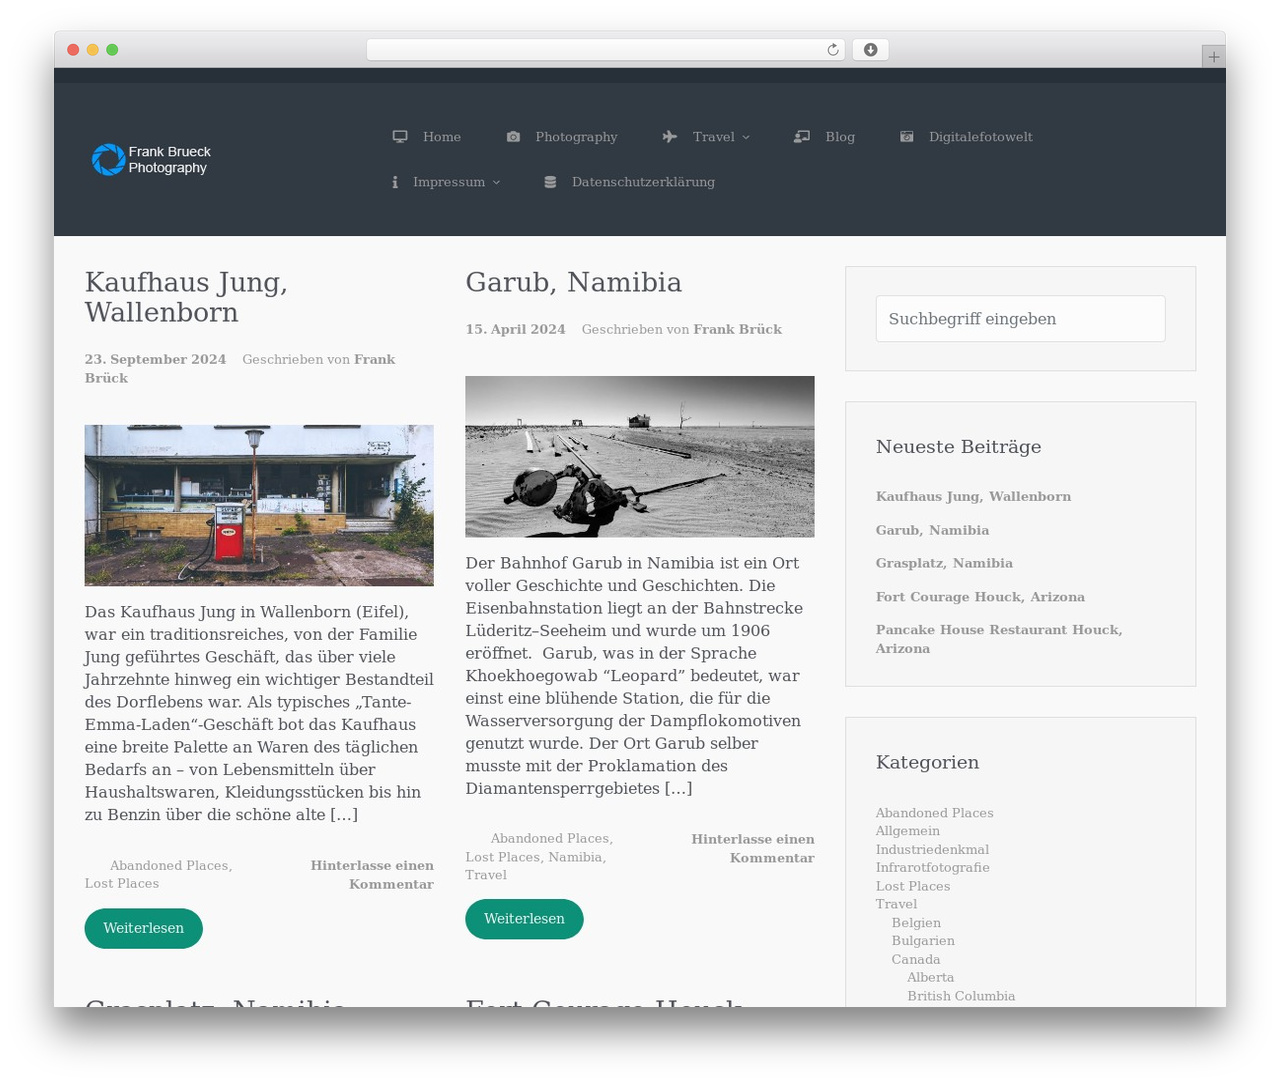Expand the Impressum dropdown arrow
1280x1084 pixels.
pos(496,182)
